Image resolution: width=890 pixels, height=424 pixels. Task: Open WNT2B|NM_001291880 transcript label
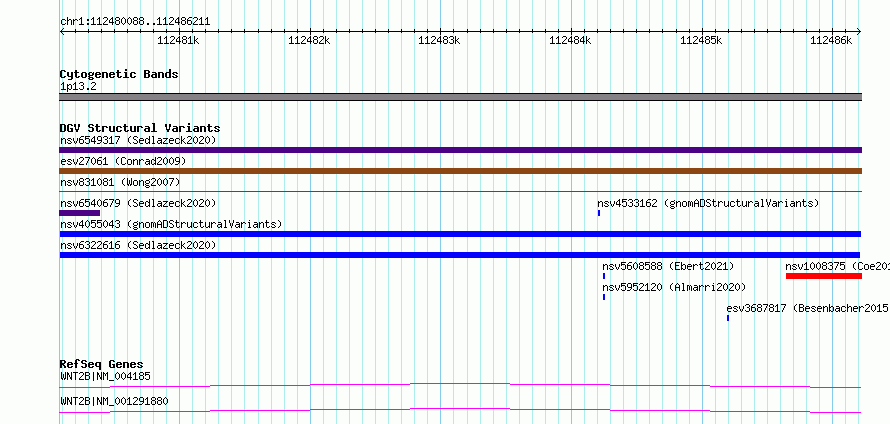114,402
